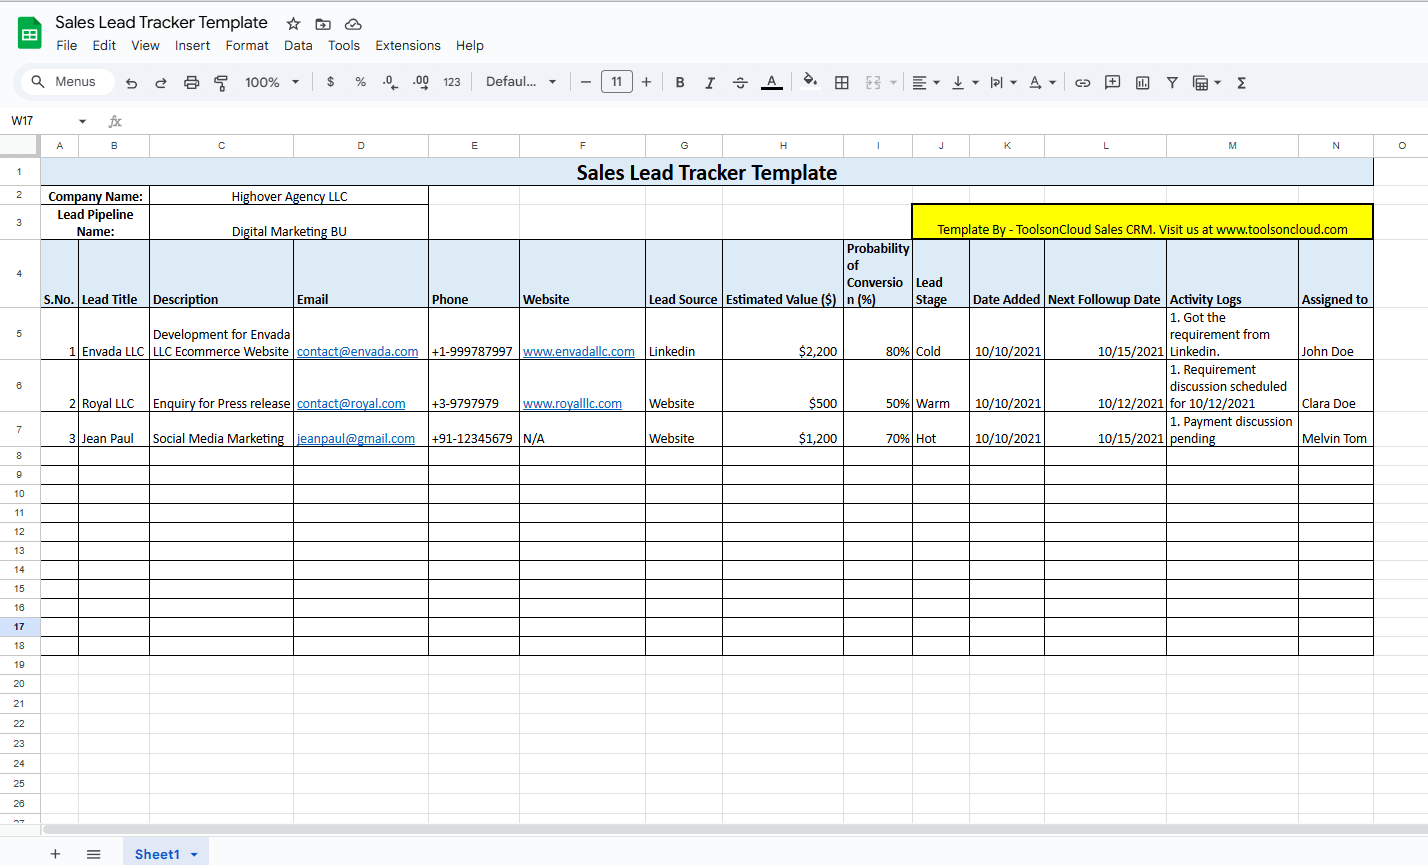Decrease decimal places

point(390,82)
